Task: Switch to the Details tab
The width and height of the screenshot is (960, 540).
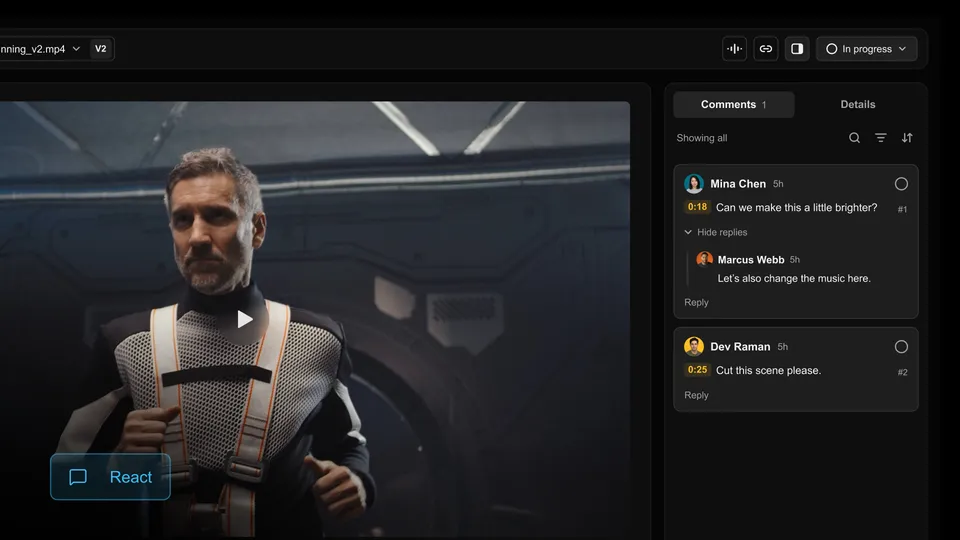Action: pyautogui.click(x=857, y=105)
